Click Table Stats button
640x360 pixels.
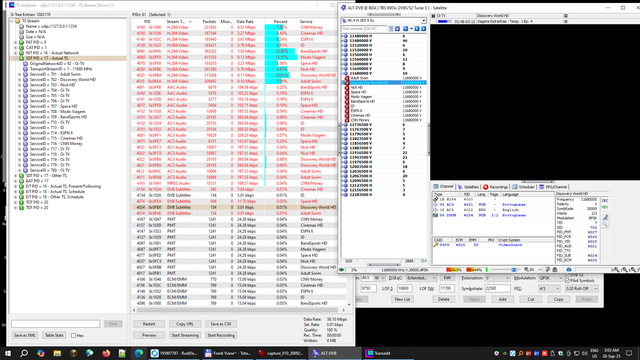[54, 335]
